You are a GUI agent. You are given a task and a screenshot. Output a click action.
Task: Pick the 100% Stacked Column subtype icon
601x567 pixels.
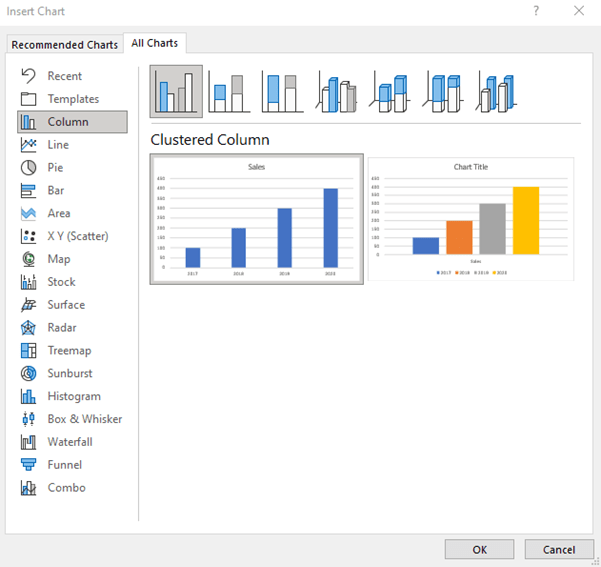(283, 92)
